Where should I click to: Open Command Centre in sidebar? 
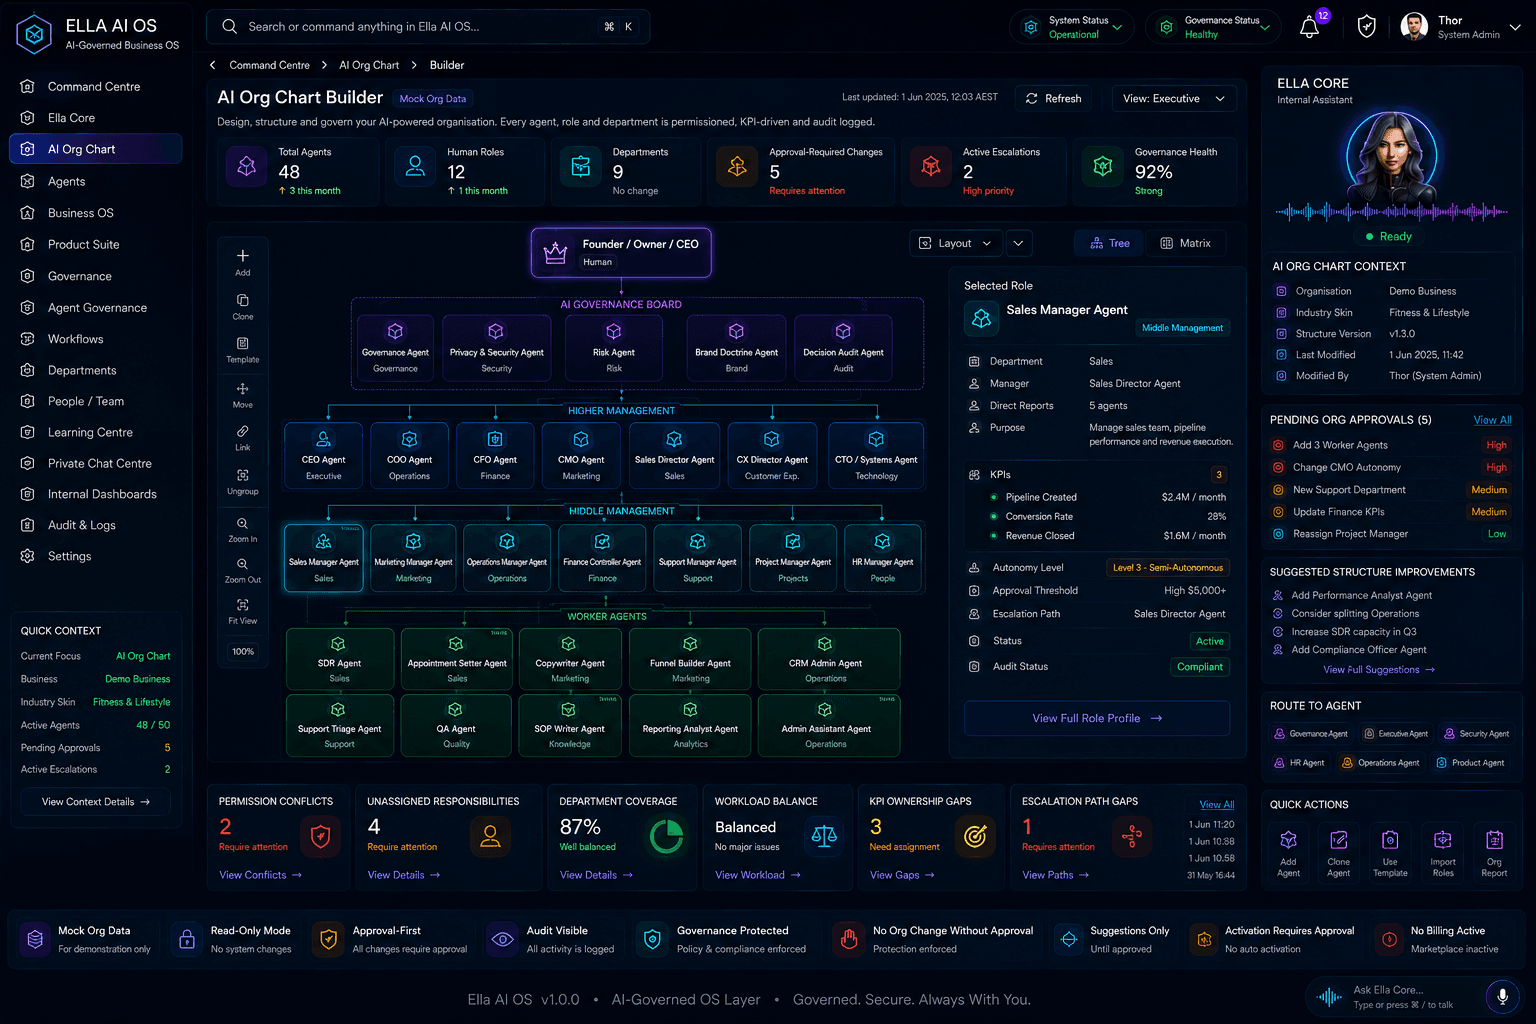point(95,87)
